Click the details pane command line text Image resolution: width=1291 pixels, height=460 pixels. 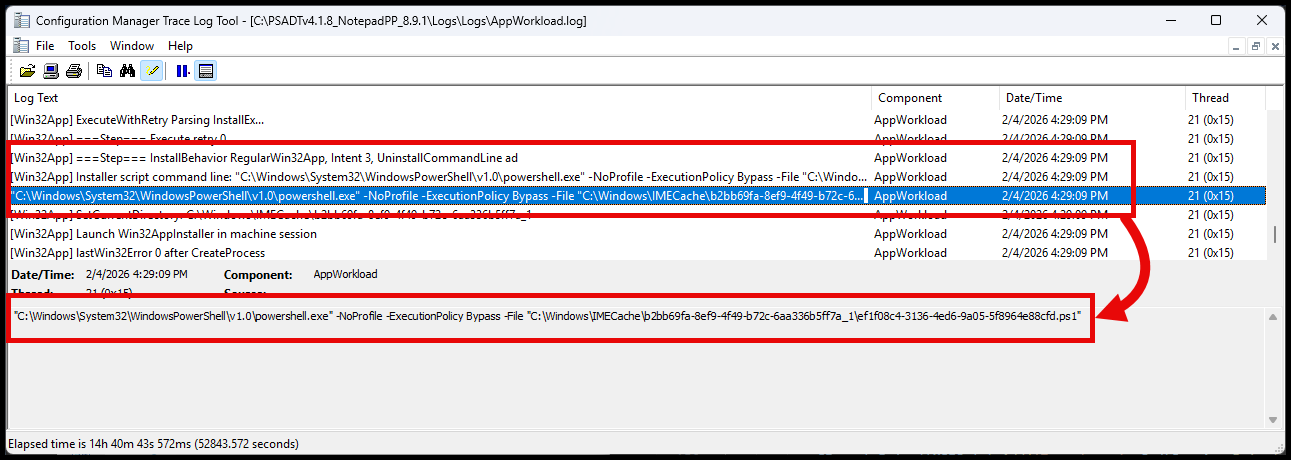click(548, 317)
